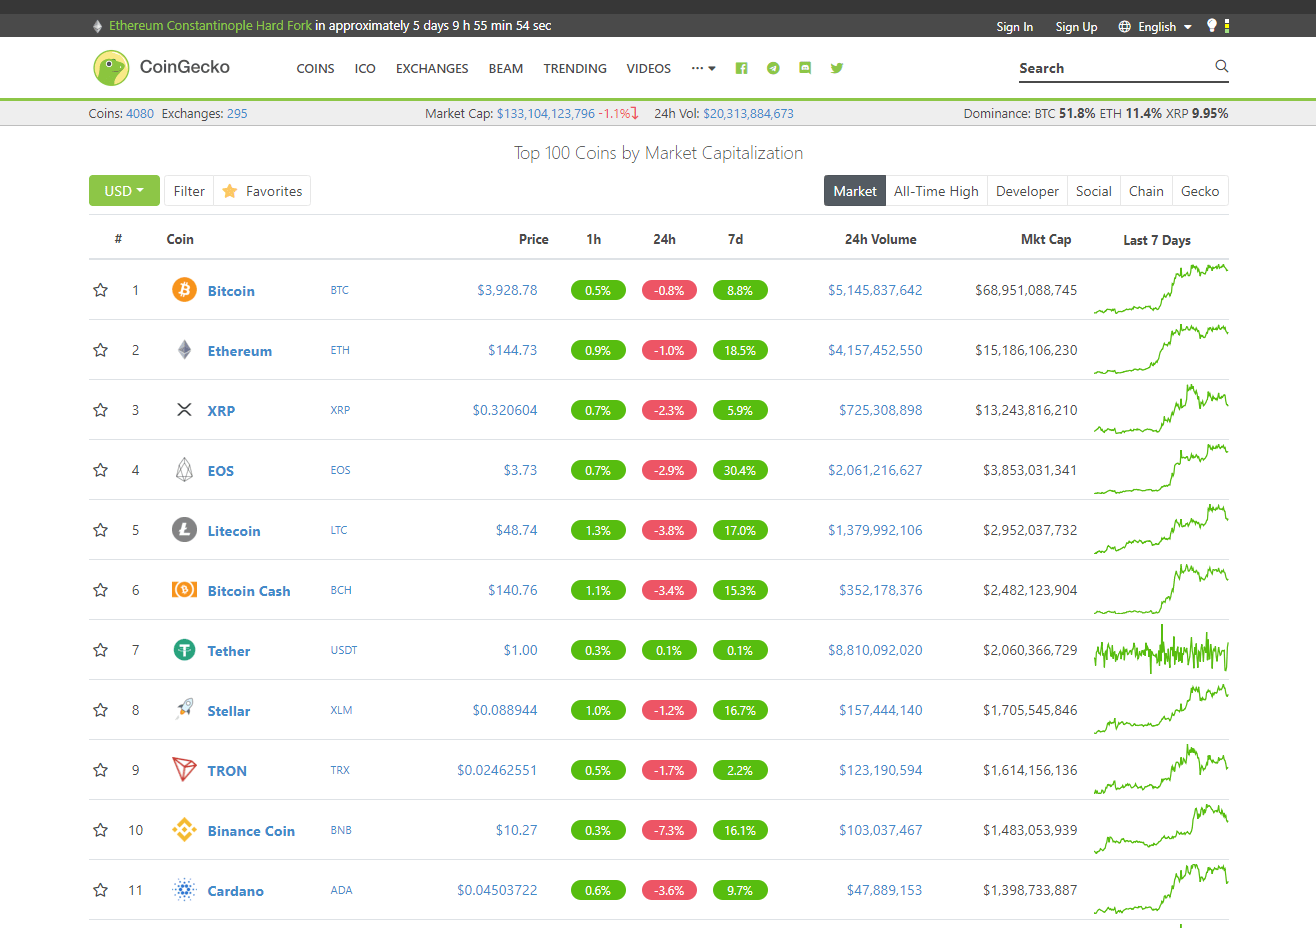The image size is (1316, 928).
Task: Select the Market tab
Action: 855,191
